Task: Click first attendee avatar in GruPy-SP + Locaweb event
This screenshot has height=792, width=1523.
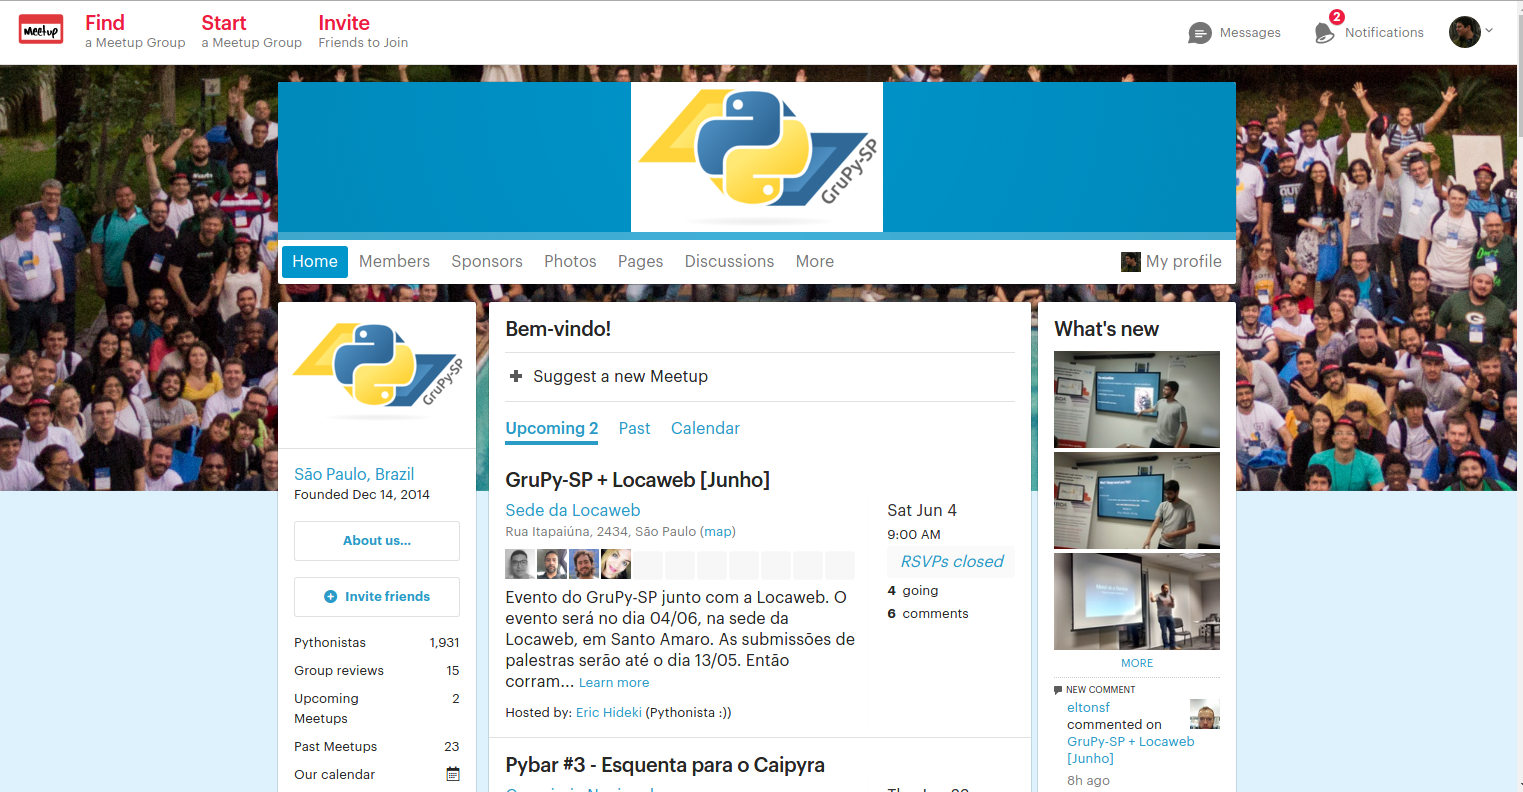Action: tap(520, 564)
